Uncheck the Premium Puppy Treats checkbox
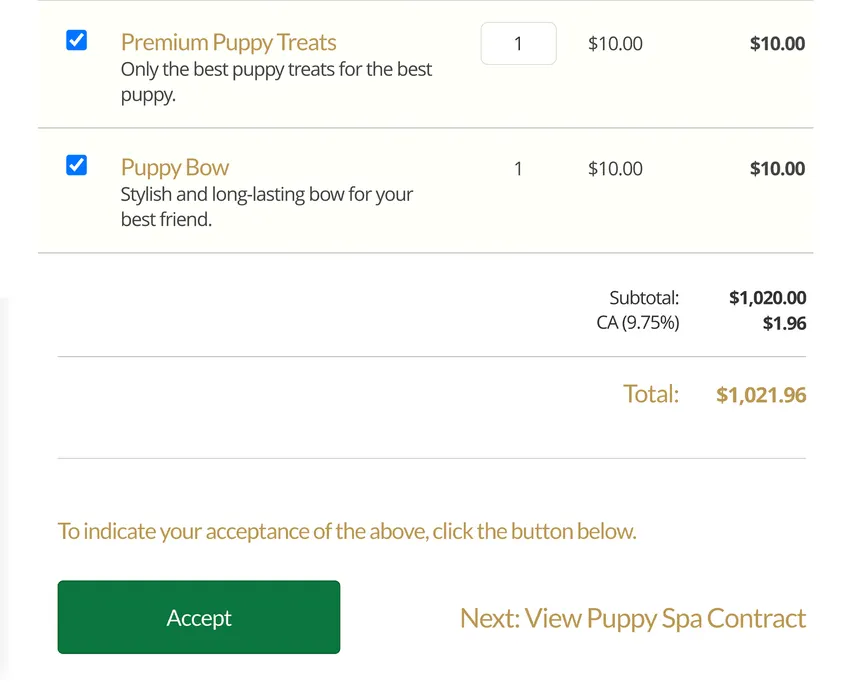 click(76, 41)
